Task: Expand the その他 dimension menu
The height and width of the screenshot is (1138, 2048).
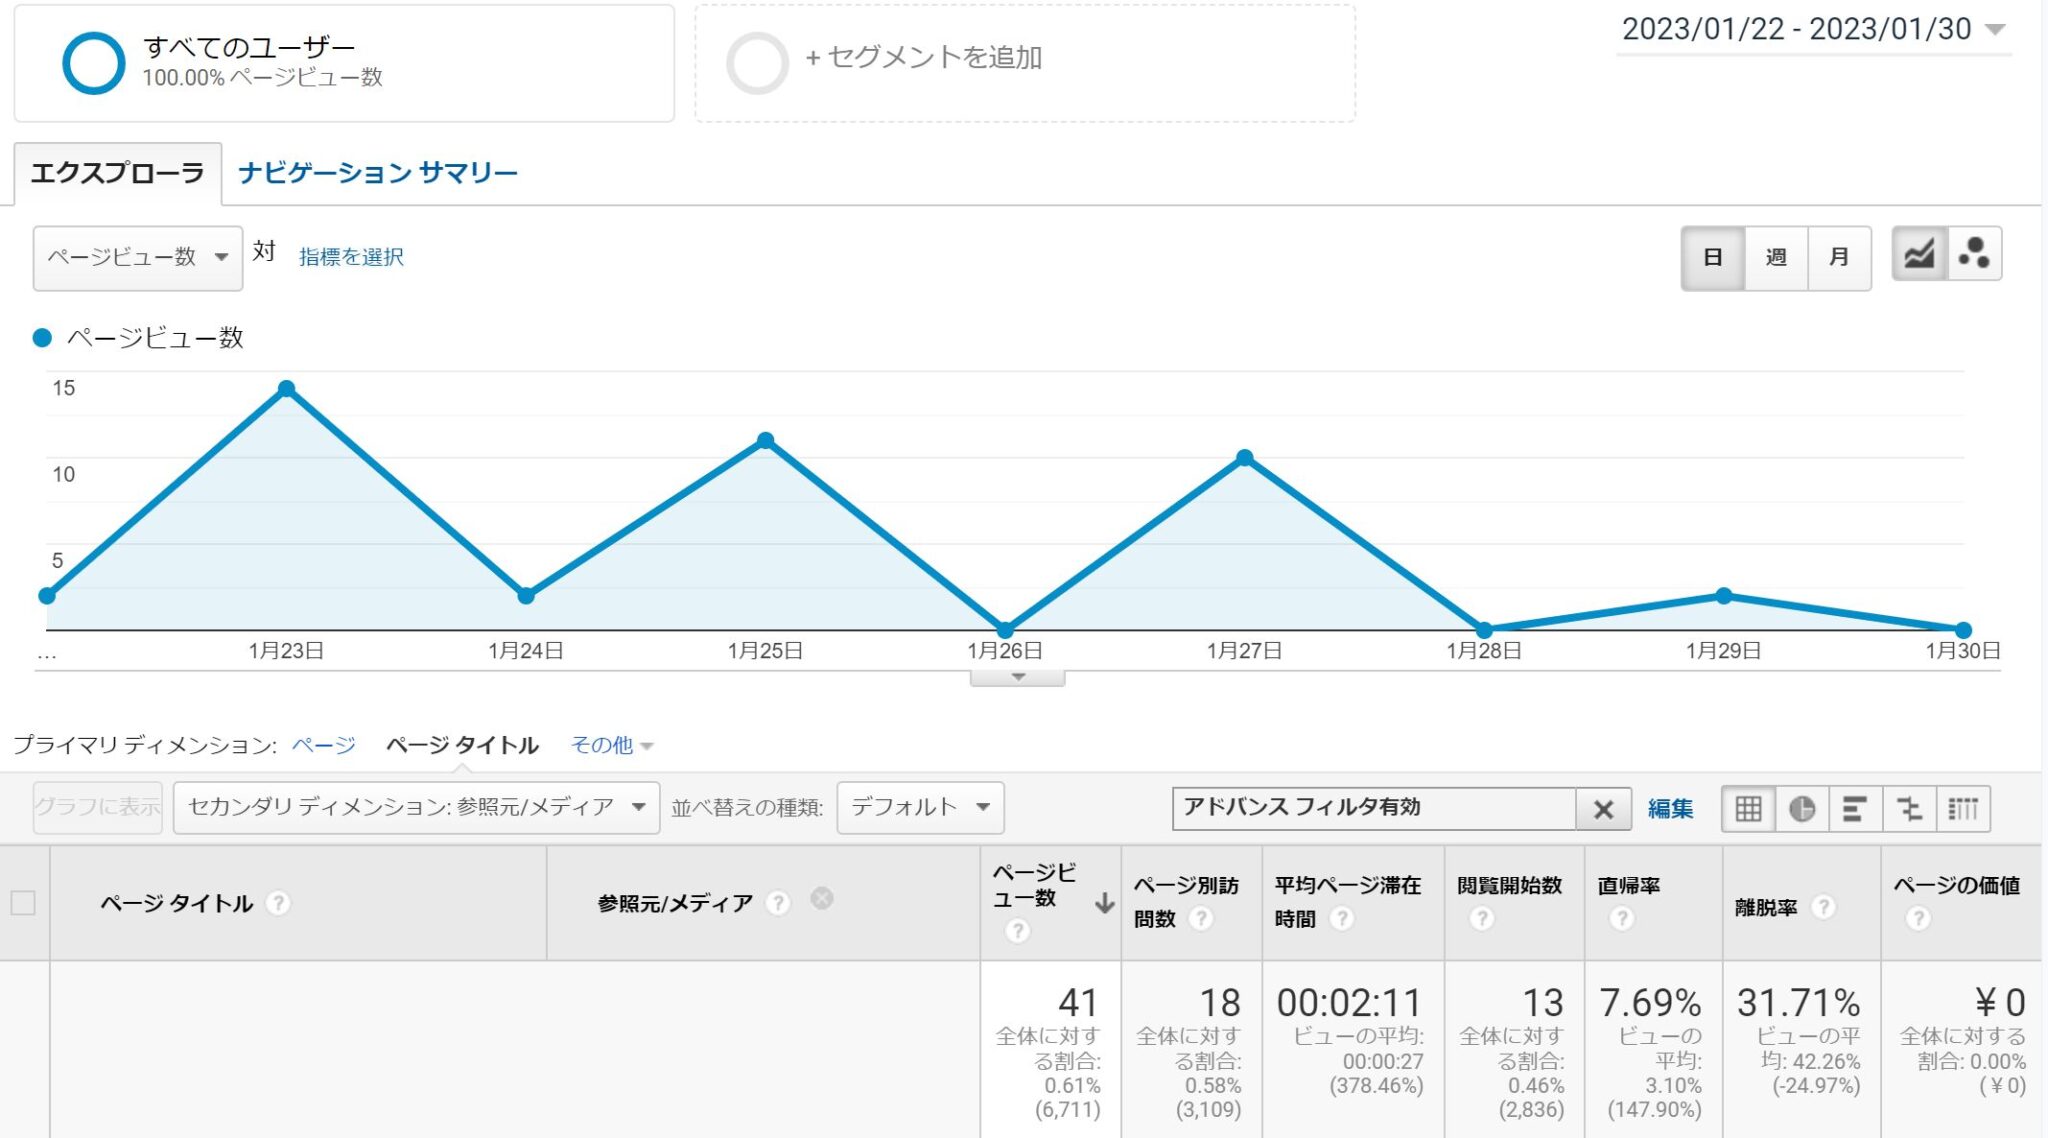Action: [611, 745]
